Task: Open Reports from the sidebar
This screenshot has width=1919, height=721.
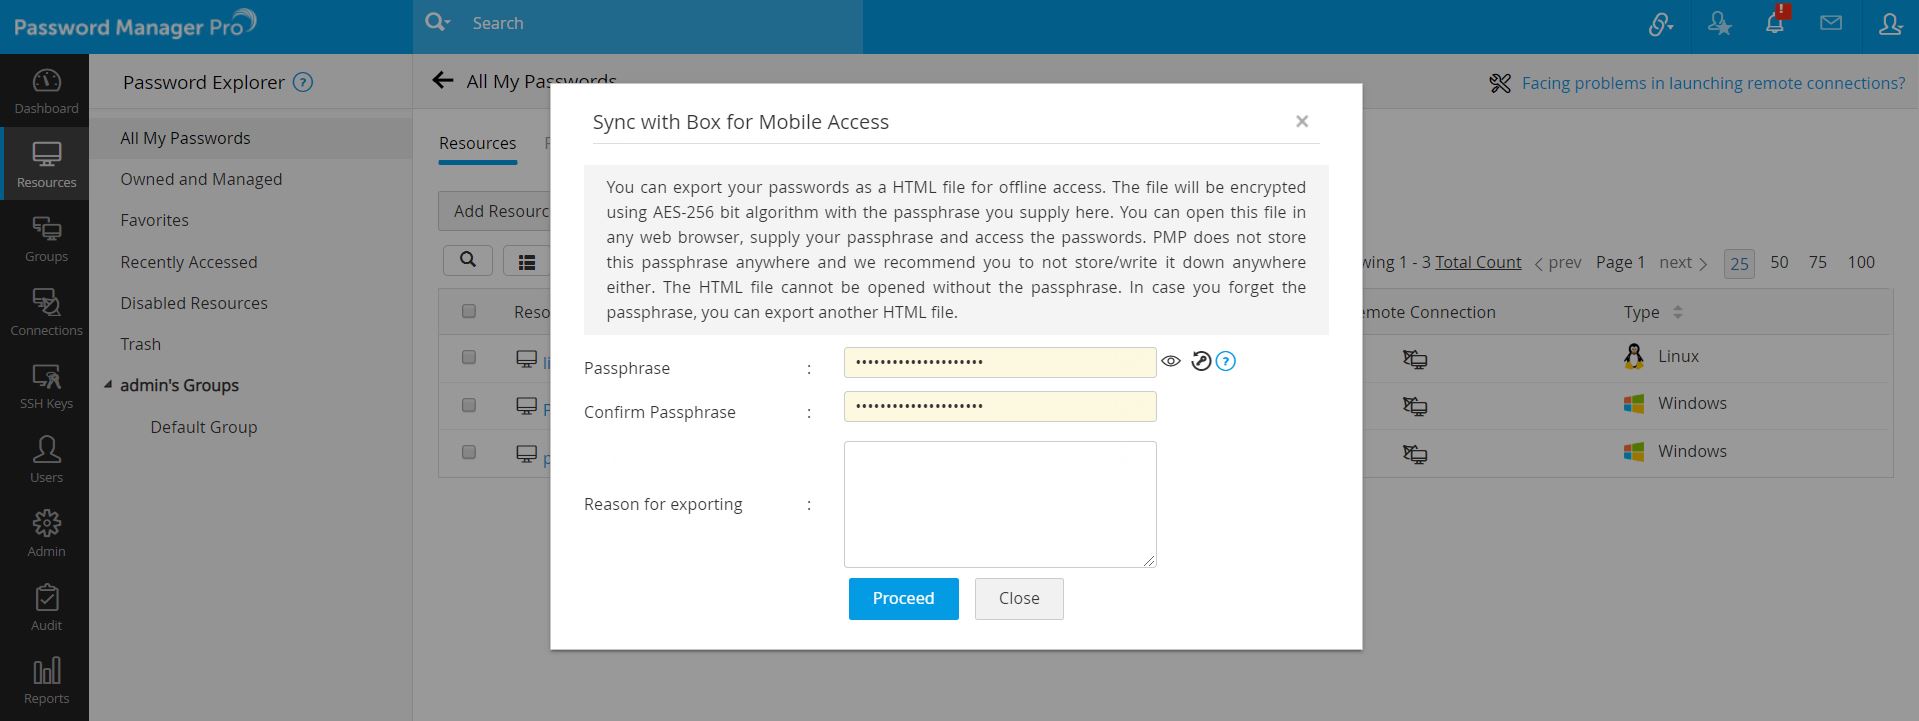Action: point(46,681)
